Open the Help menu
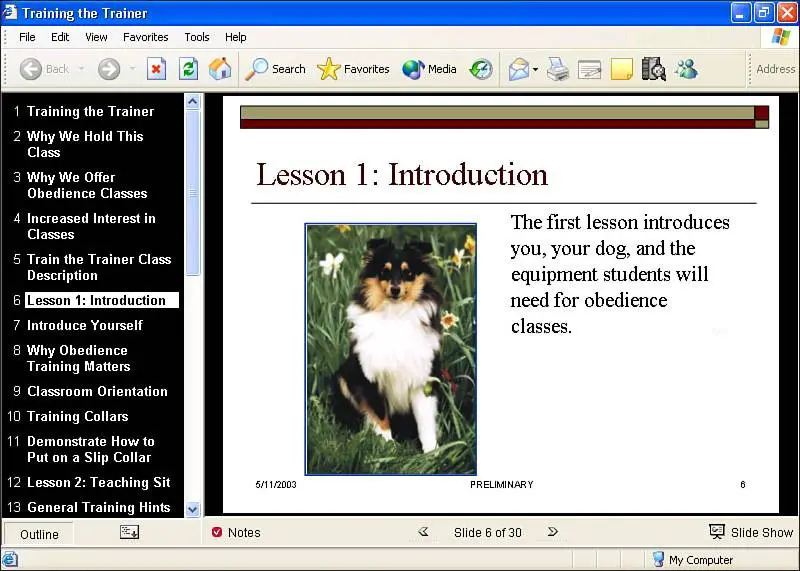Screen dimensions: 800x571 [x=236, y=37]
